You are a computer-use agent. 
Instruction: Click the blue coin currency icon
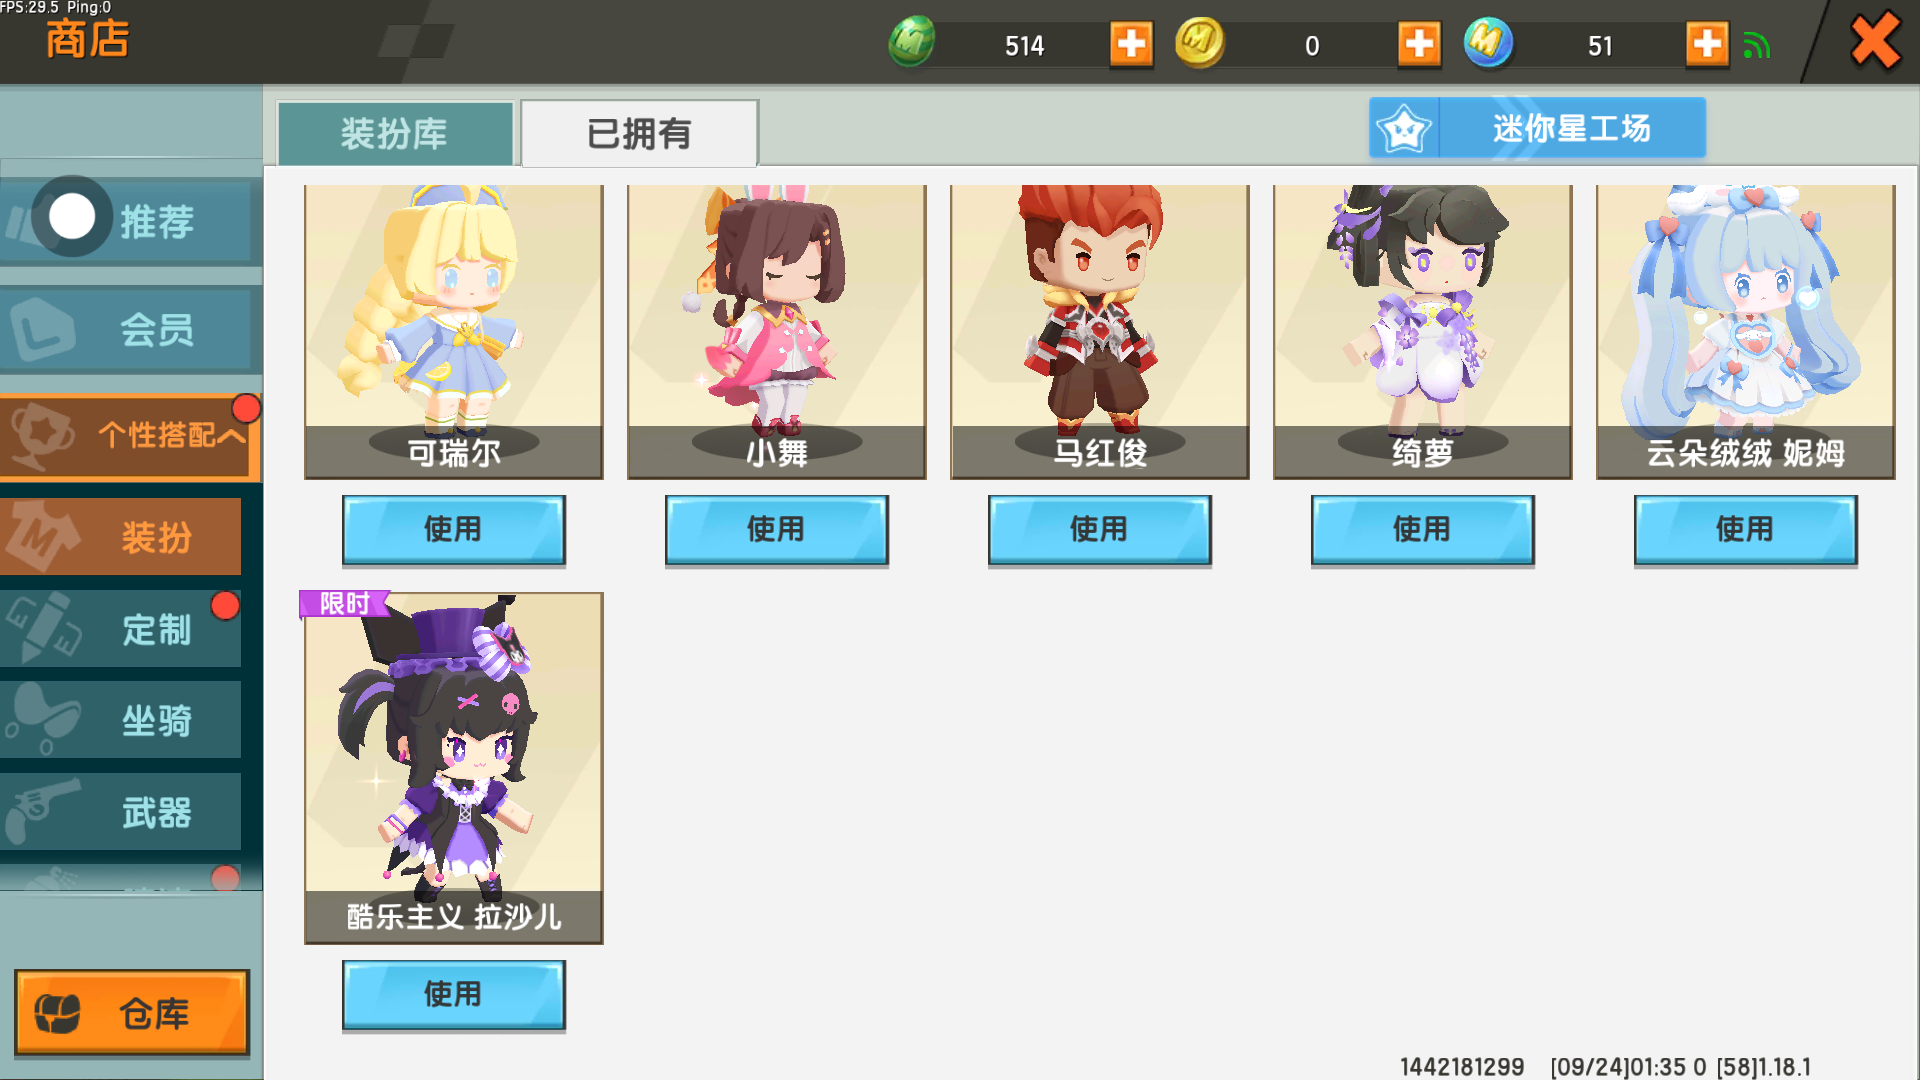1488,43
